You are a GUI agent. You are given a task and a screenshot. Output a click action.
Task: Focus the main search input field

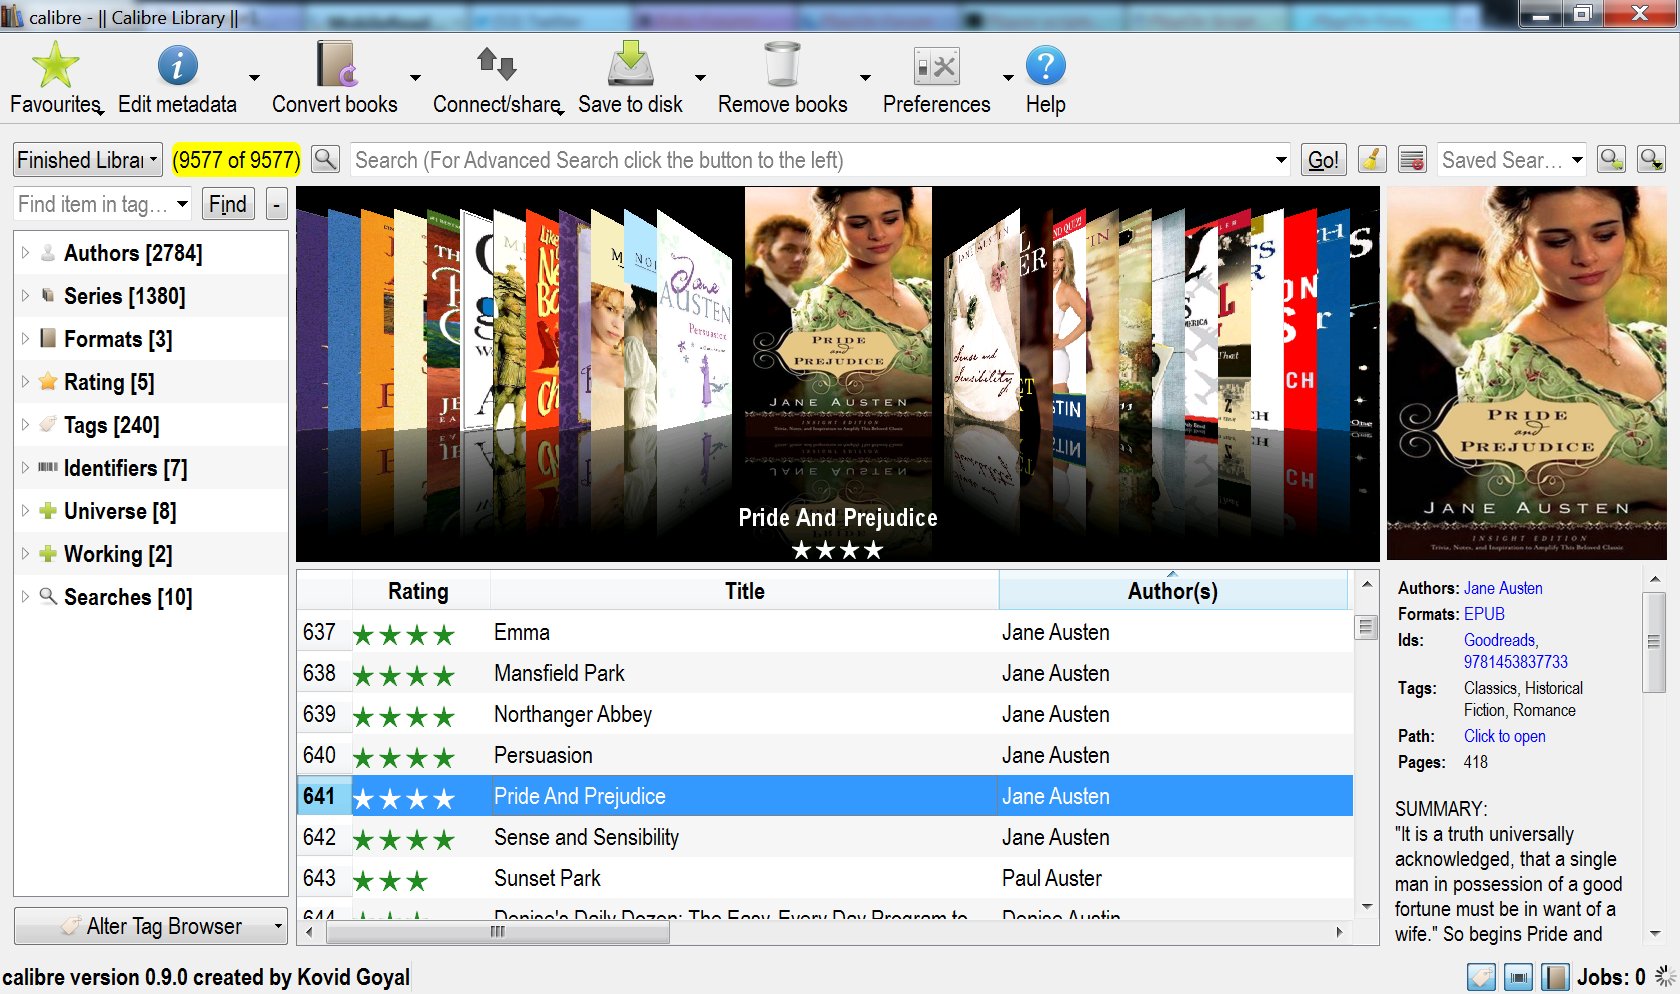(810, 160)
